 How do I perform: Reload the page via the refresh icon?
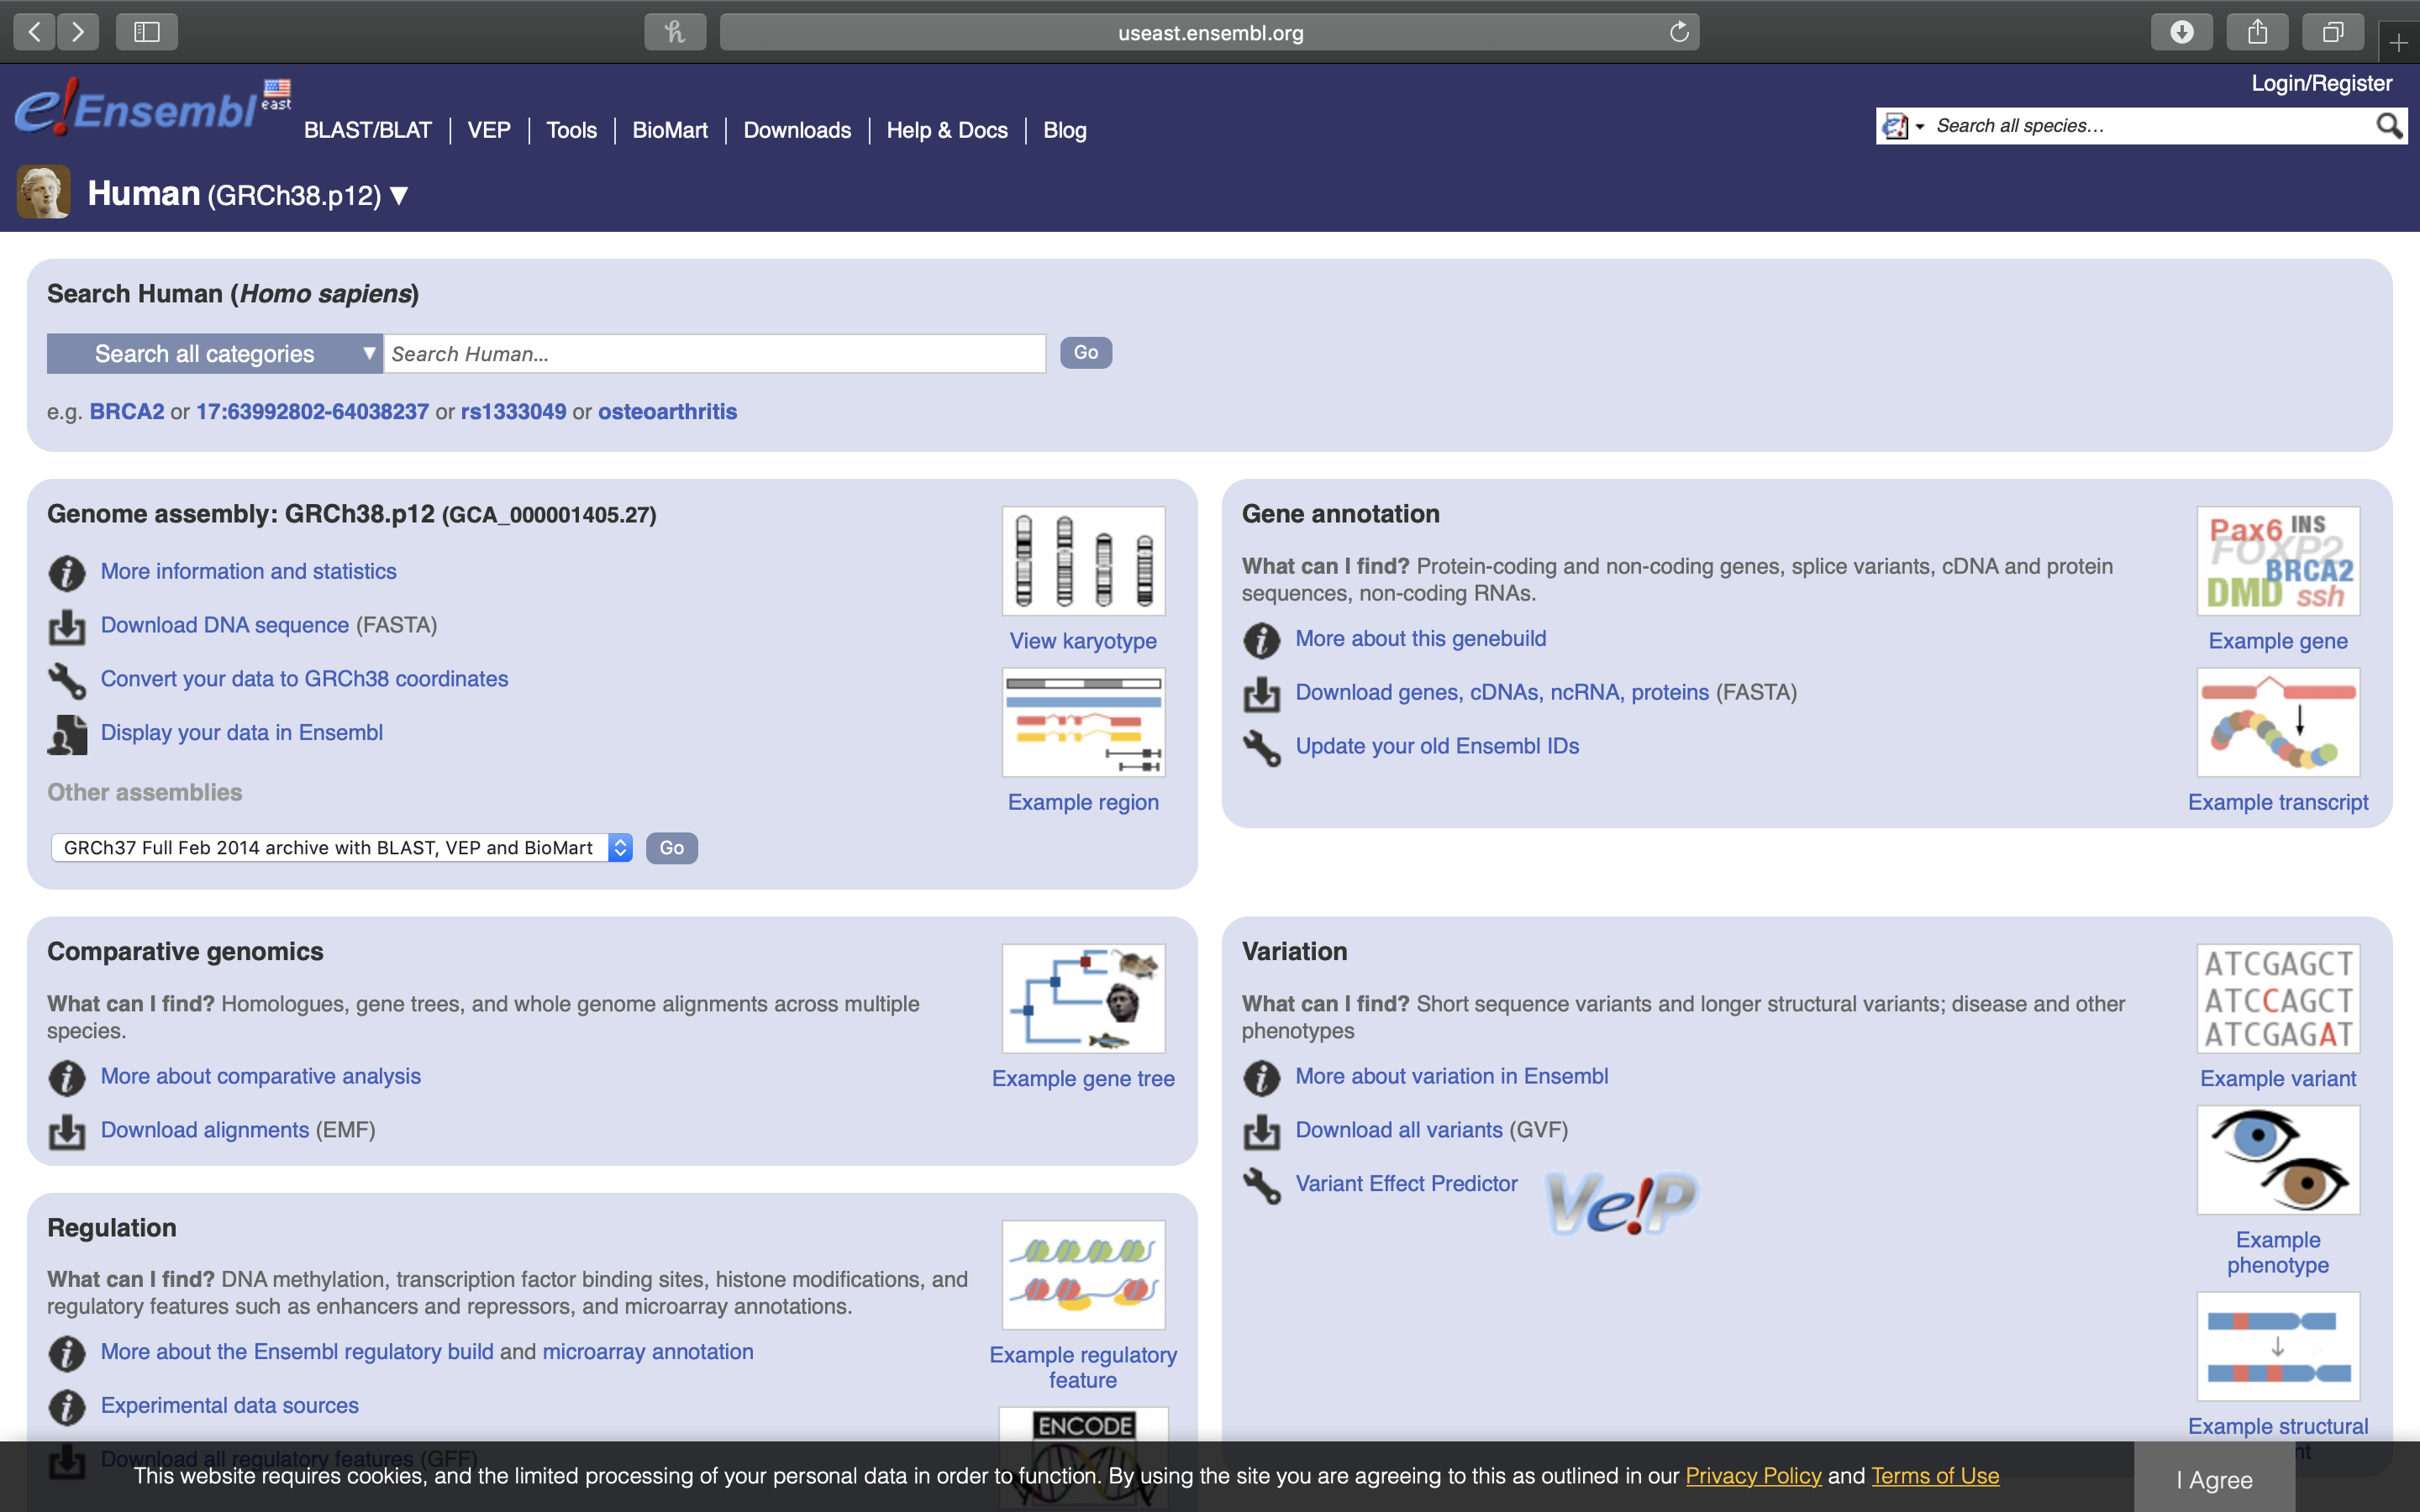(x=1679, y=32)
